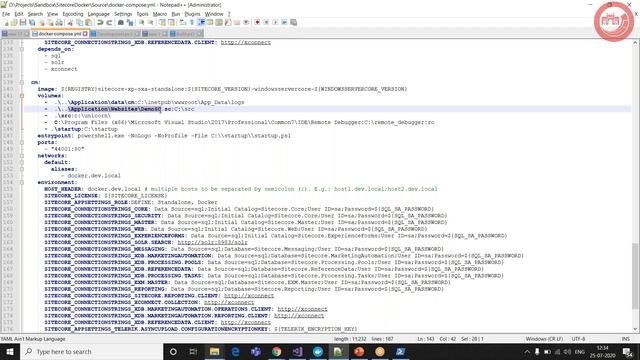Cut selection using the scissors icon
The height and width of the screenshot is (360, 640).
tap(70, 22)
